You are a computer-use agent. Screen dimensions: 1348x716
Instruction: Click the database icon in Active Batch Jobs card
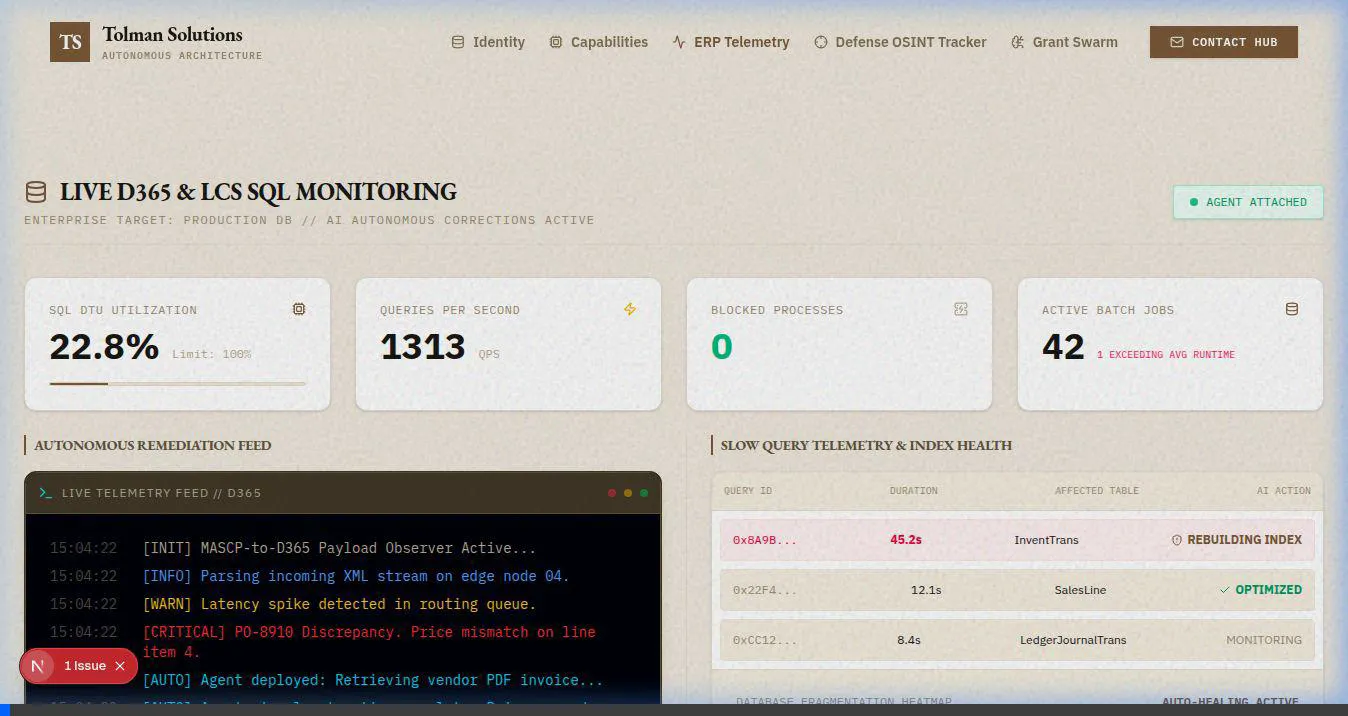[x=1291, y=309]
